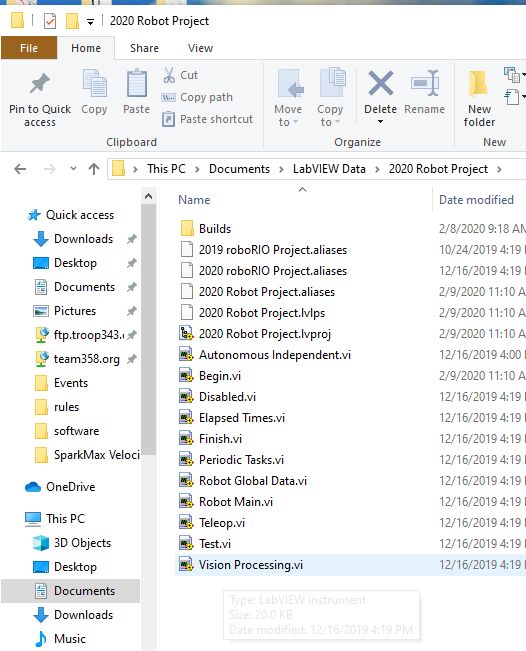Click LabVIEW Data in the address breadcrumb
Screen dimensions: 526x651
pyautogui.click(x=329, y=169)
